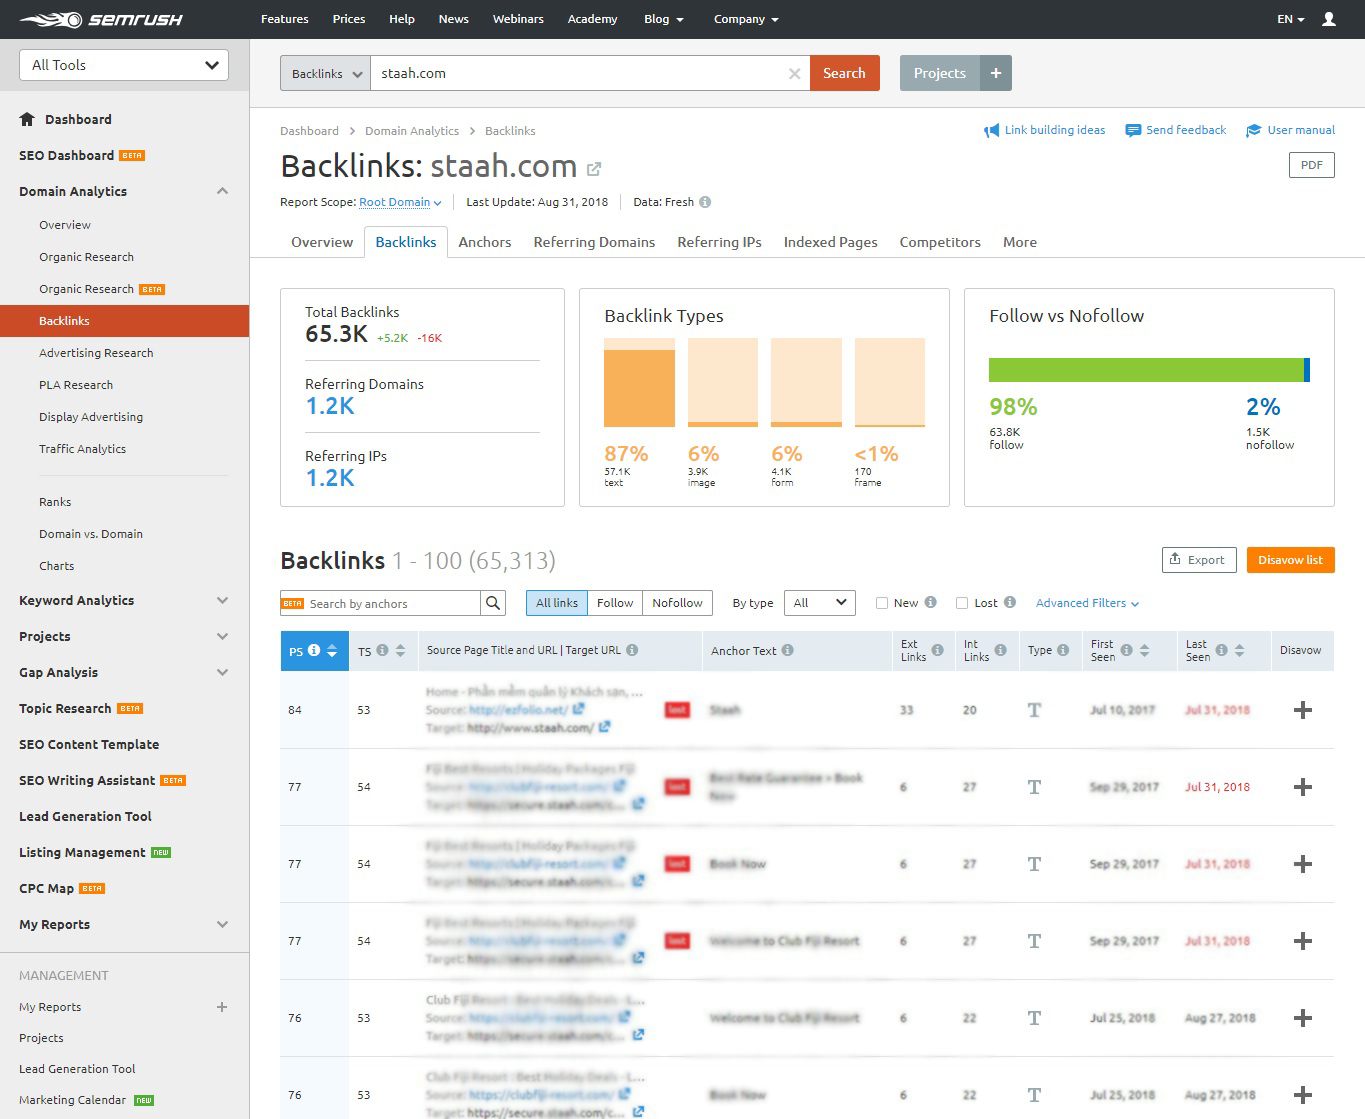Click the Type column info icon
The image size is (1365, 1119).
coord(1062,650)
